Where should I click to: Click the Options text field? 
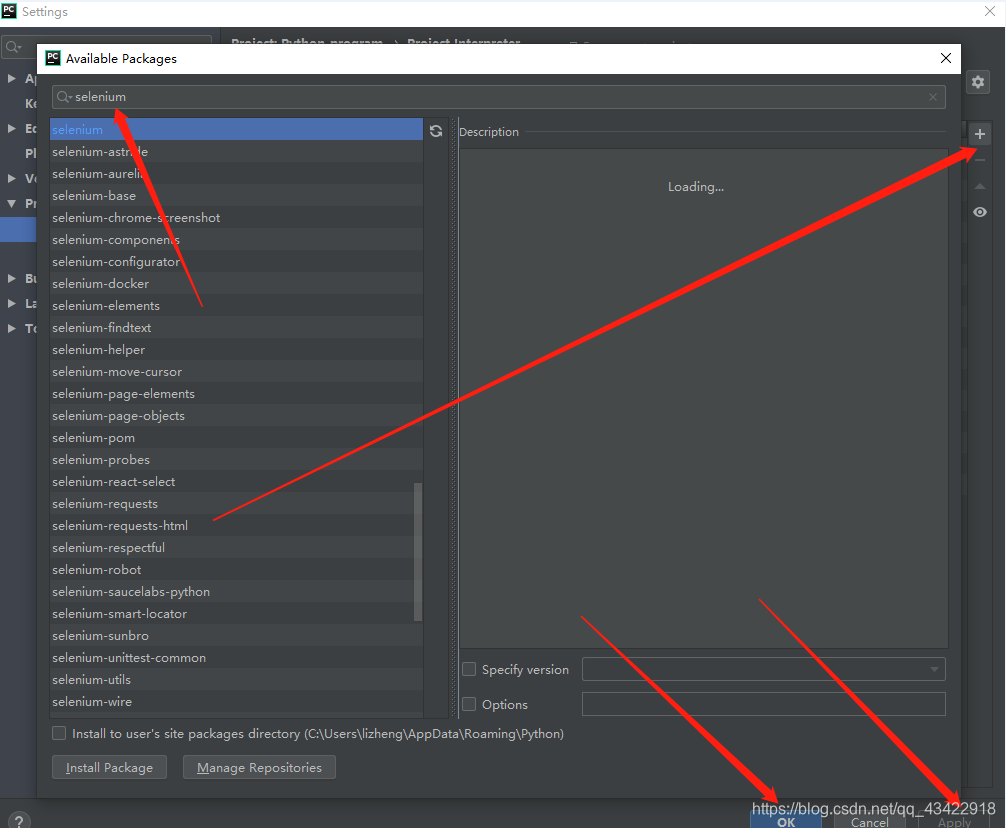[763, 704]
